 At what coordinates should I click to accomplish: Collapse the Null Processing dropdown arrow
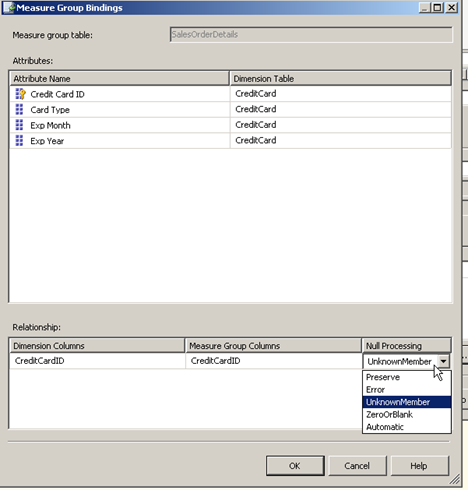443,361
